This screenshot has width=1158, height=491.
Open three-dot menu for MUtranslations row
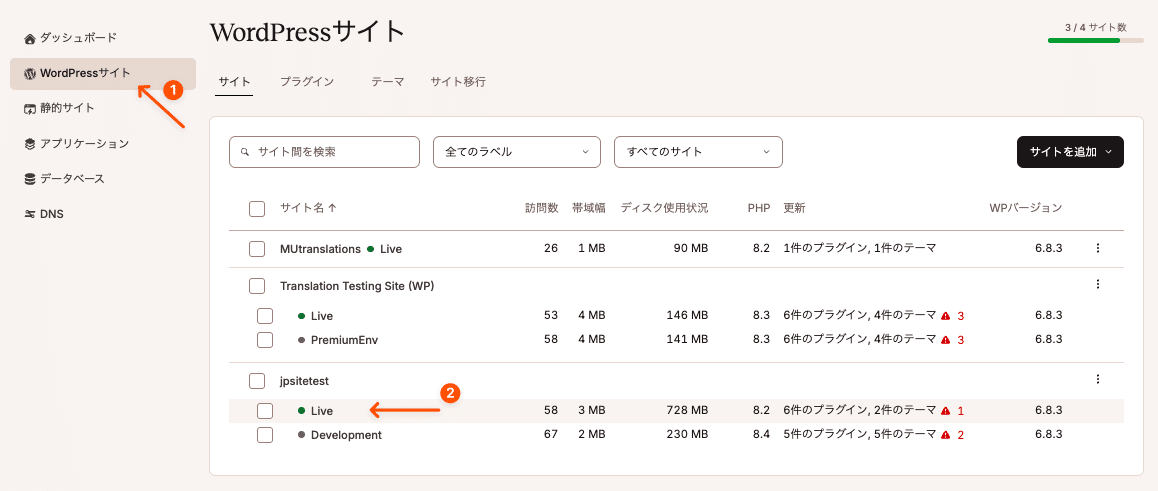click(x=1097, y=248)
